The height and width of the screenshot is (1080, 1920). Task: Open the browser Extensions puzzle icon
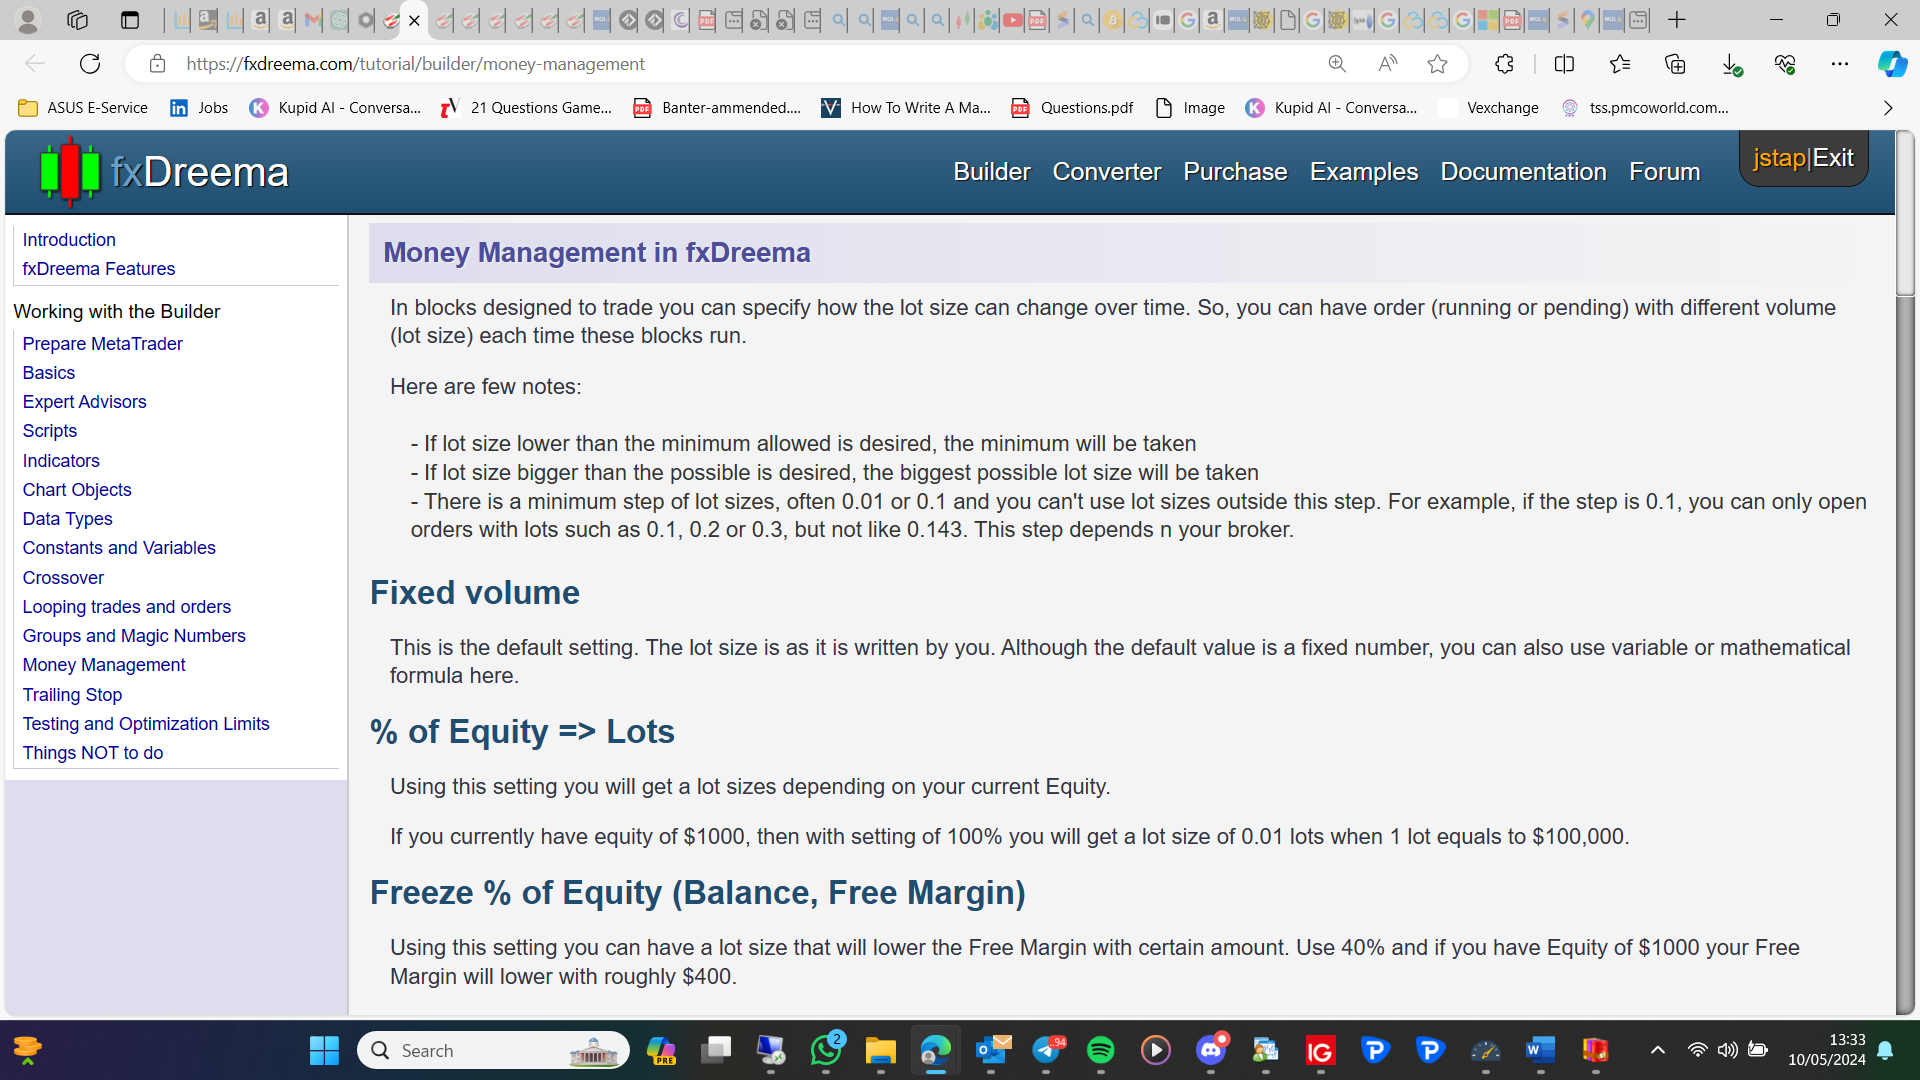click(1504, 64)
